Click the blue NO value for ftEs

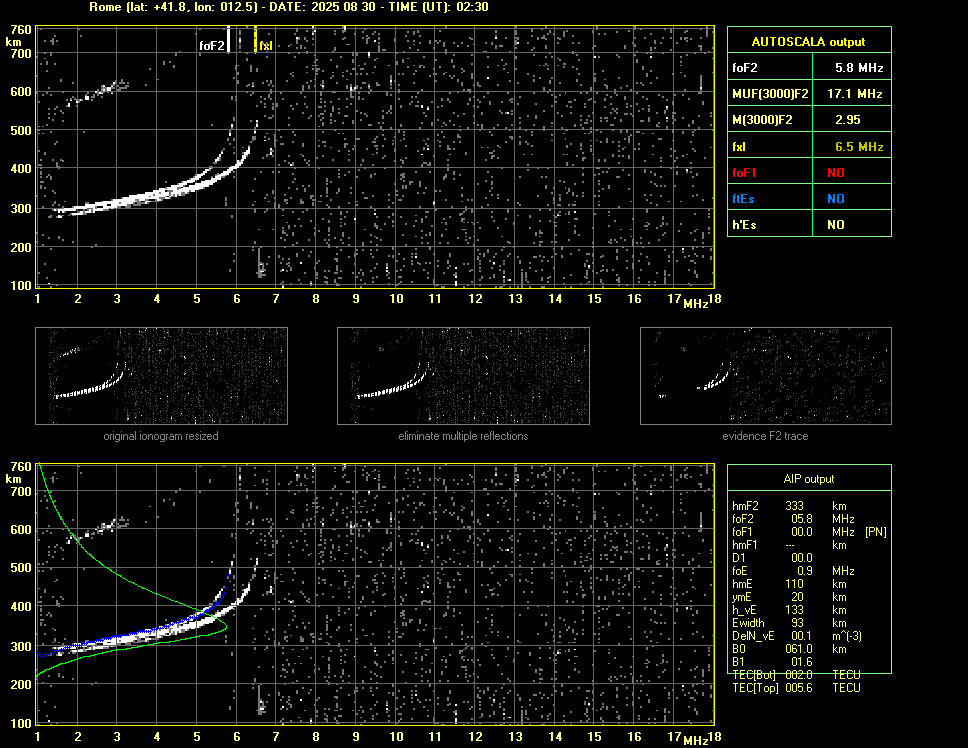[x=836, y=199]
